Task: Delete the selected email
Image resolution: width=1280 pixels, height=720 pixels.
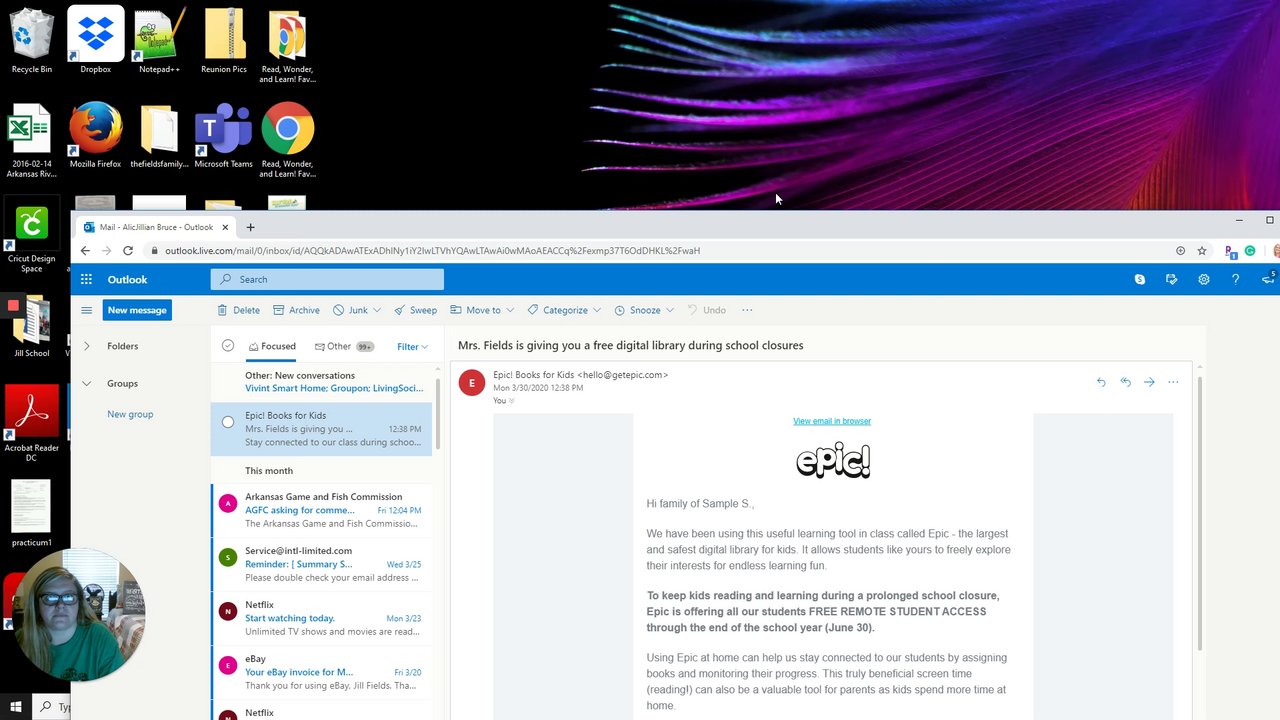Action: [239, 310]
